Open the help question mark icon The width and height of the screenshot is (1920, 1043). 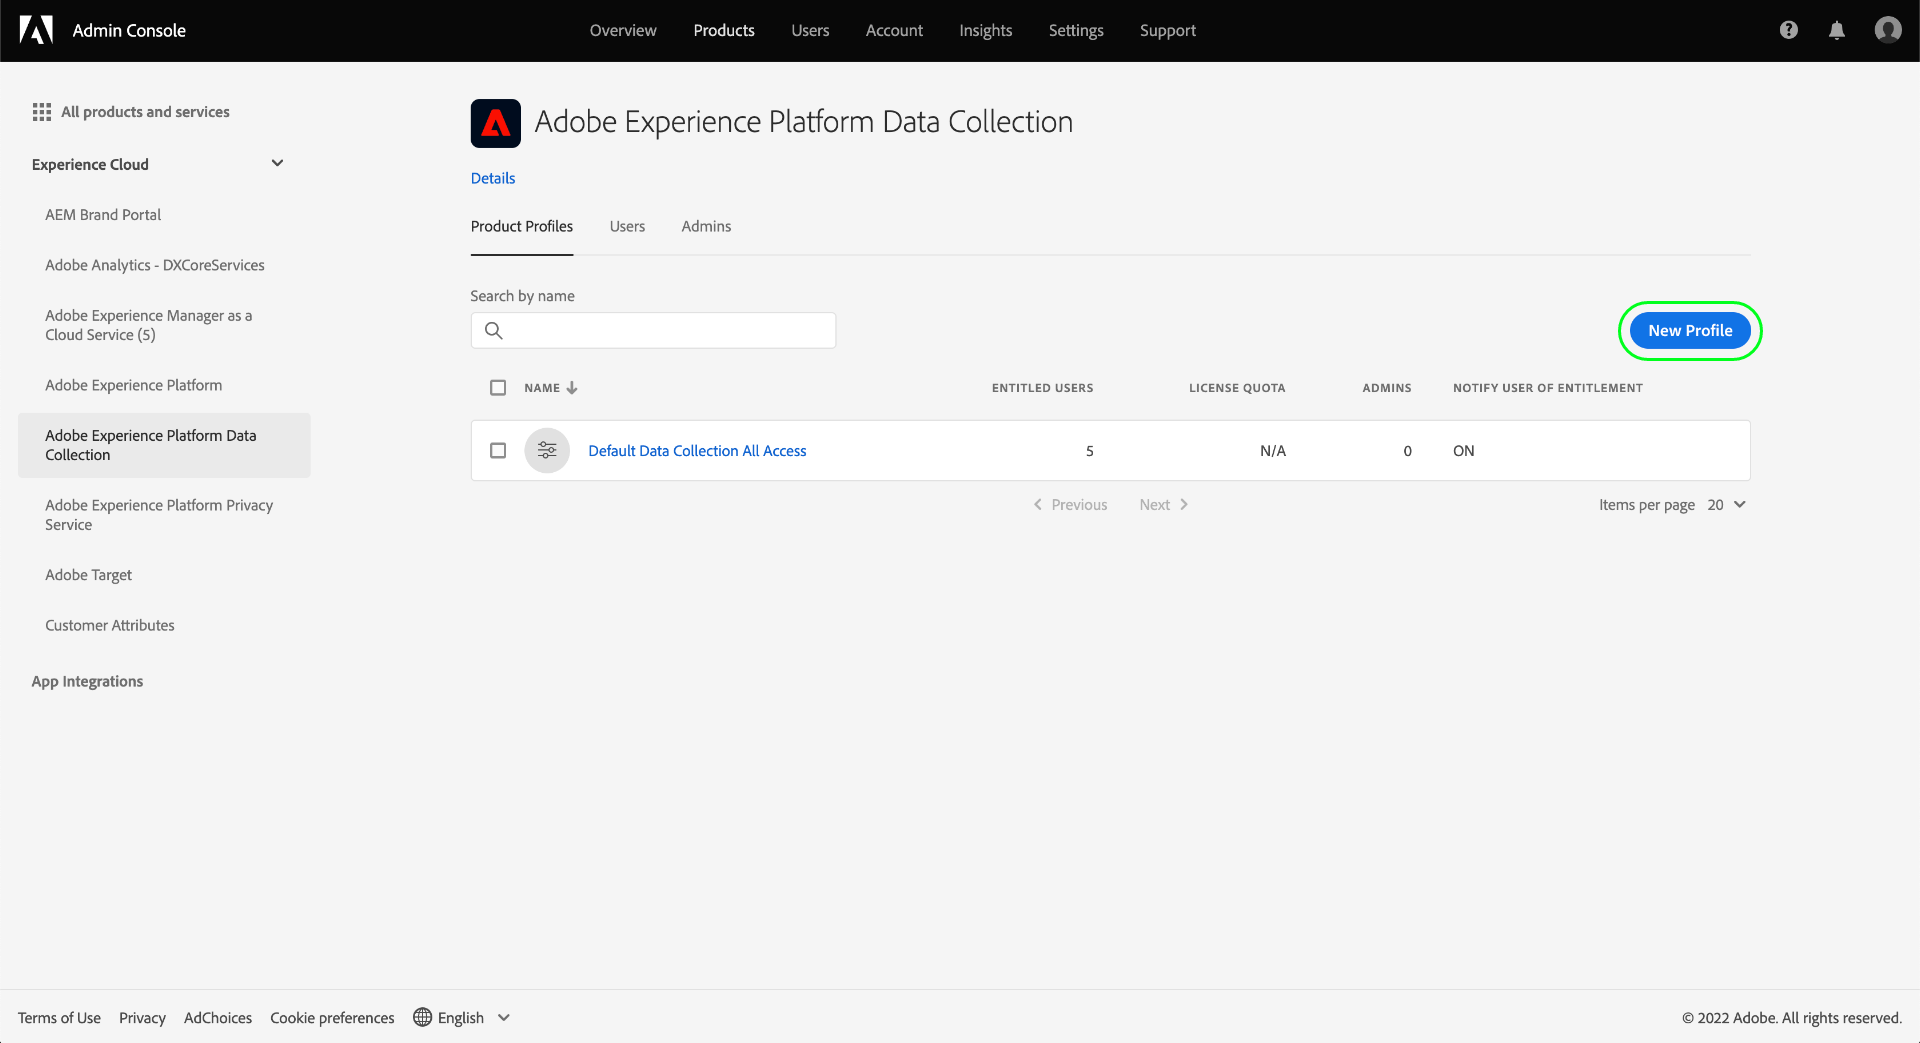click(x=1788, y=30)
